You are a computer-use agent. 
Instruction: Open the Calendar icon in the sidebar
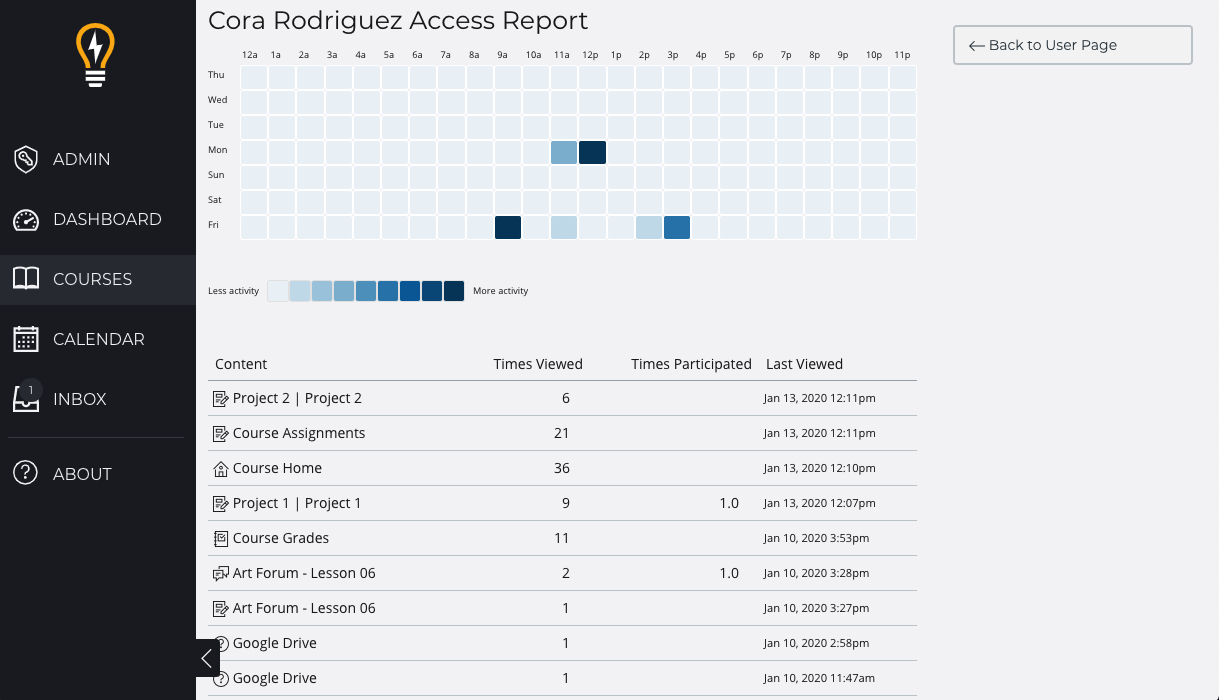26,339
